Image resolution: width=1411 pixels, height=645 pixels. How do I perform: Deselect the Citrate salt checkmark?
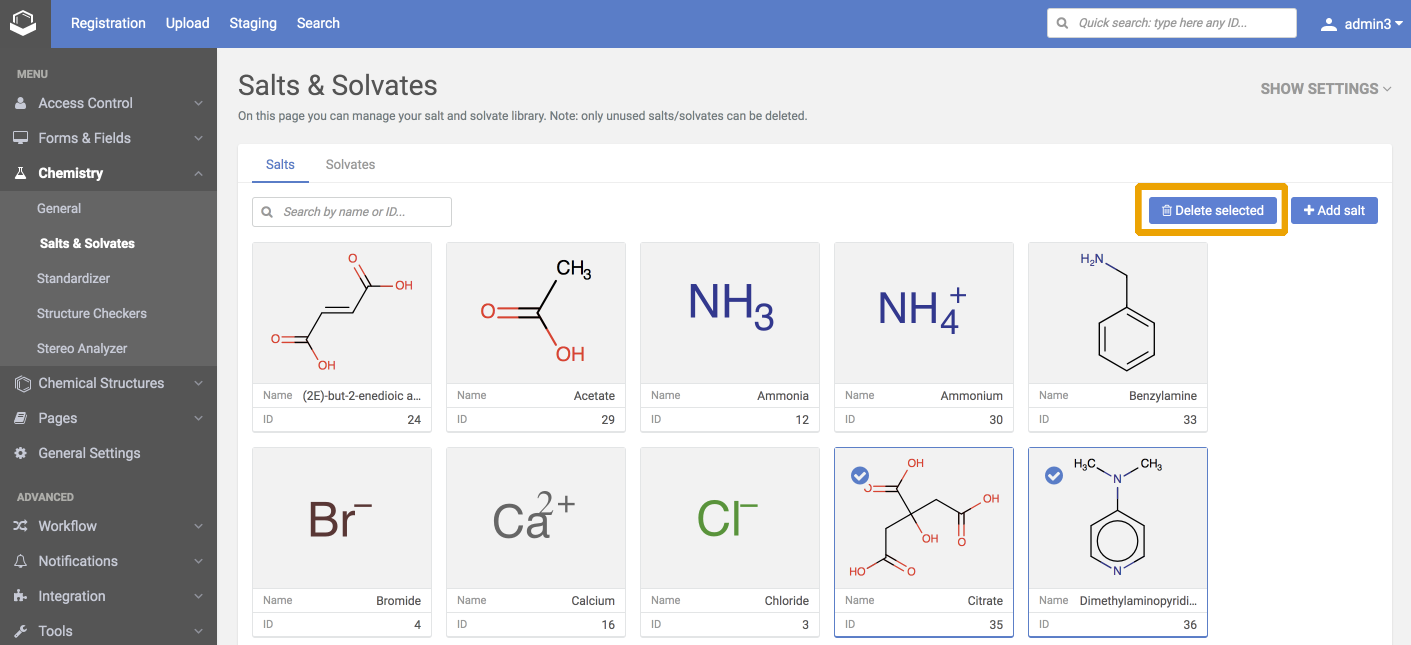click(x=859, y=476)
